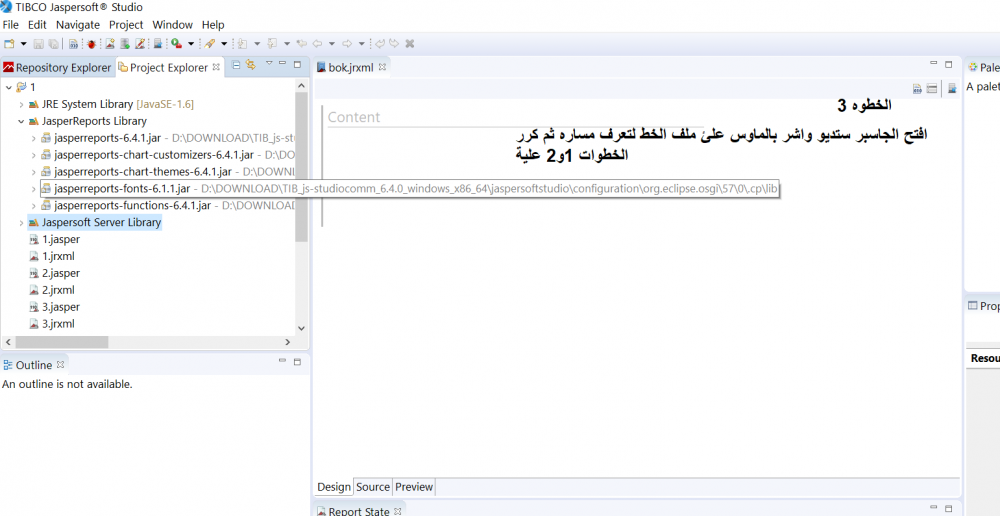1000x516 pixels.
Task: Open the Project Explorer View Menu triangle
Action: [x=268, y=66]
